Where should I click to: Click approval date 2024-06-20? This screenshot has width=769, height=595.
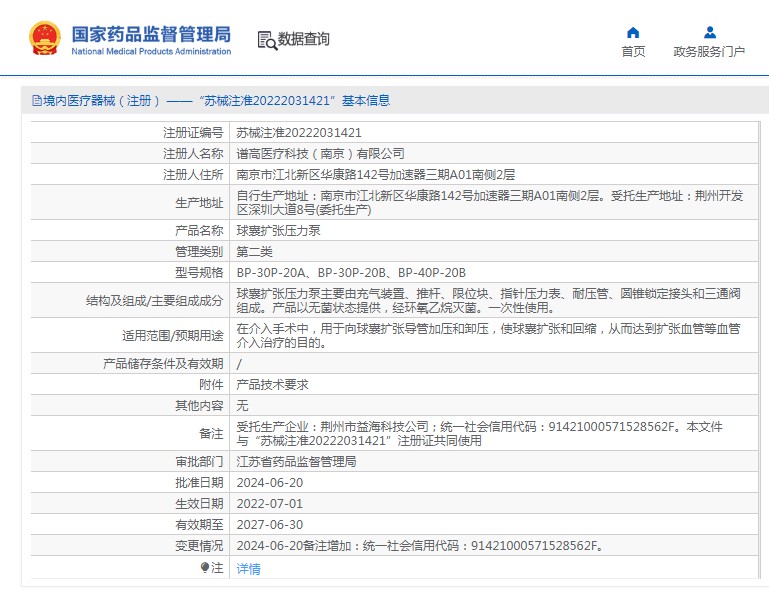[x=270, y=483]
